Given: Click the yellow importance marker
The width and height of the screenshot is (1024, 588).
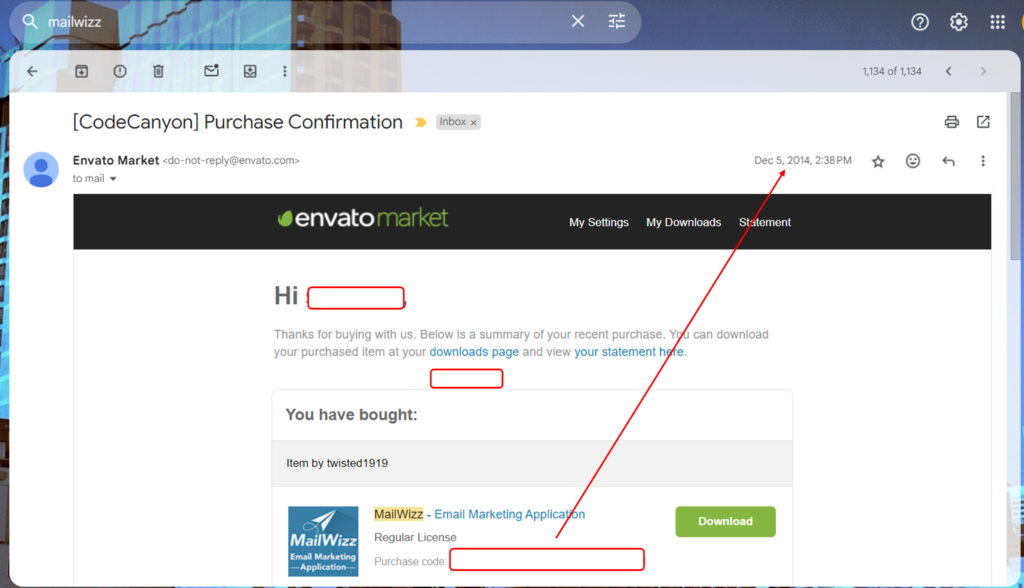Looking at the screenshot, I should tap(421, 122).
